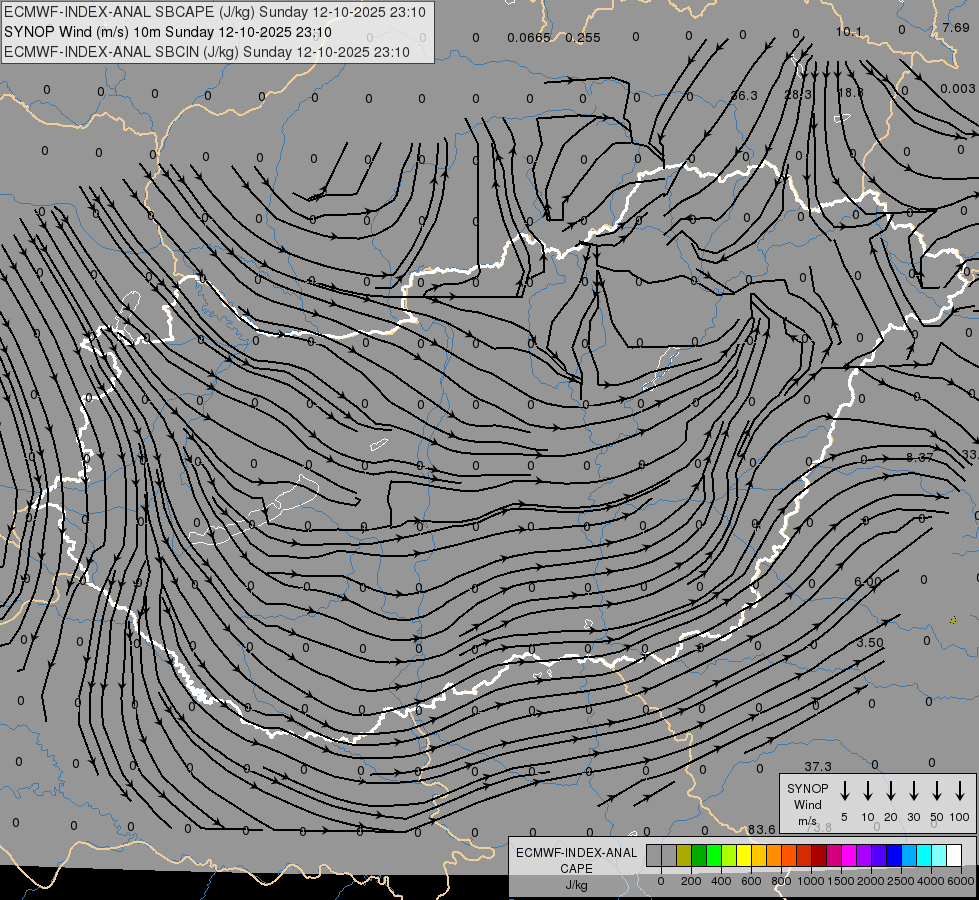The image size is (979, 900).
Task: Click the 100 m/s wind arrow in legend
Action: (x=960, y=791)
